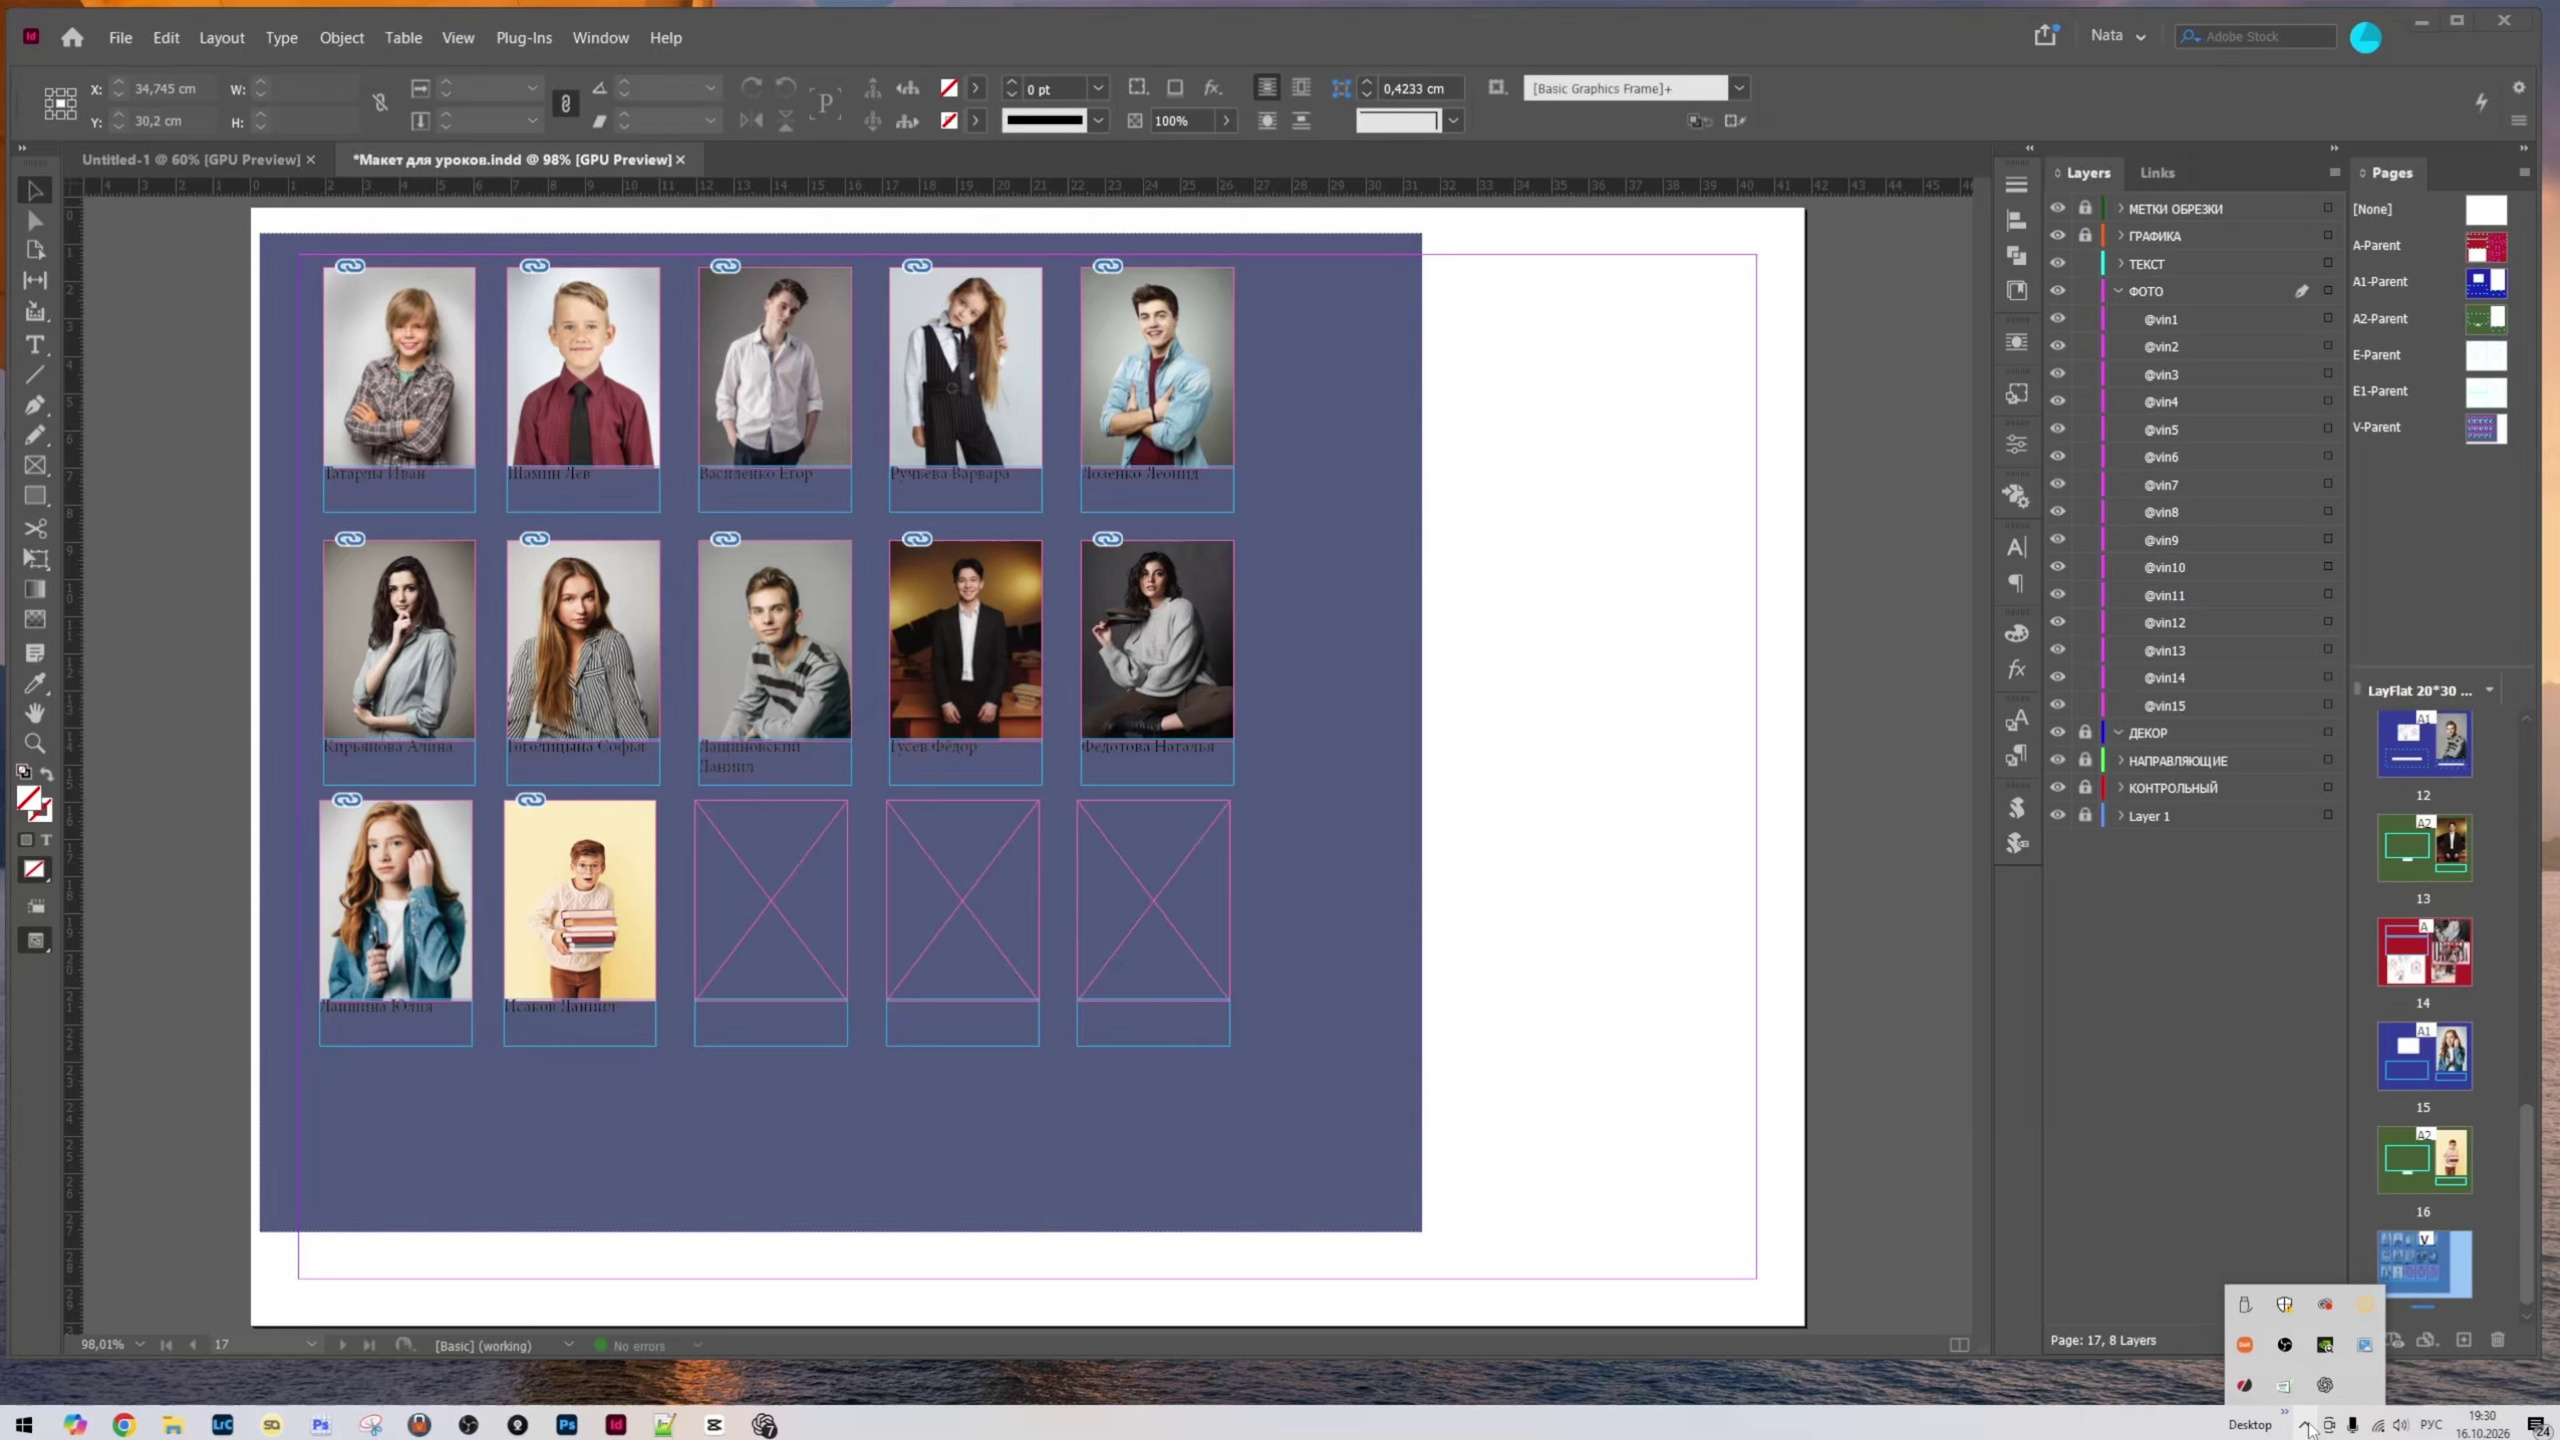Click fill/stroke swatch in Tools panel
2560x1440 pixels.
pos(34,803)
